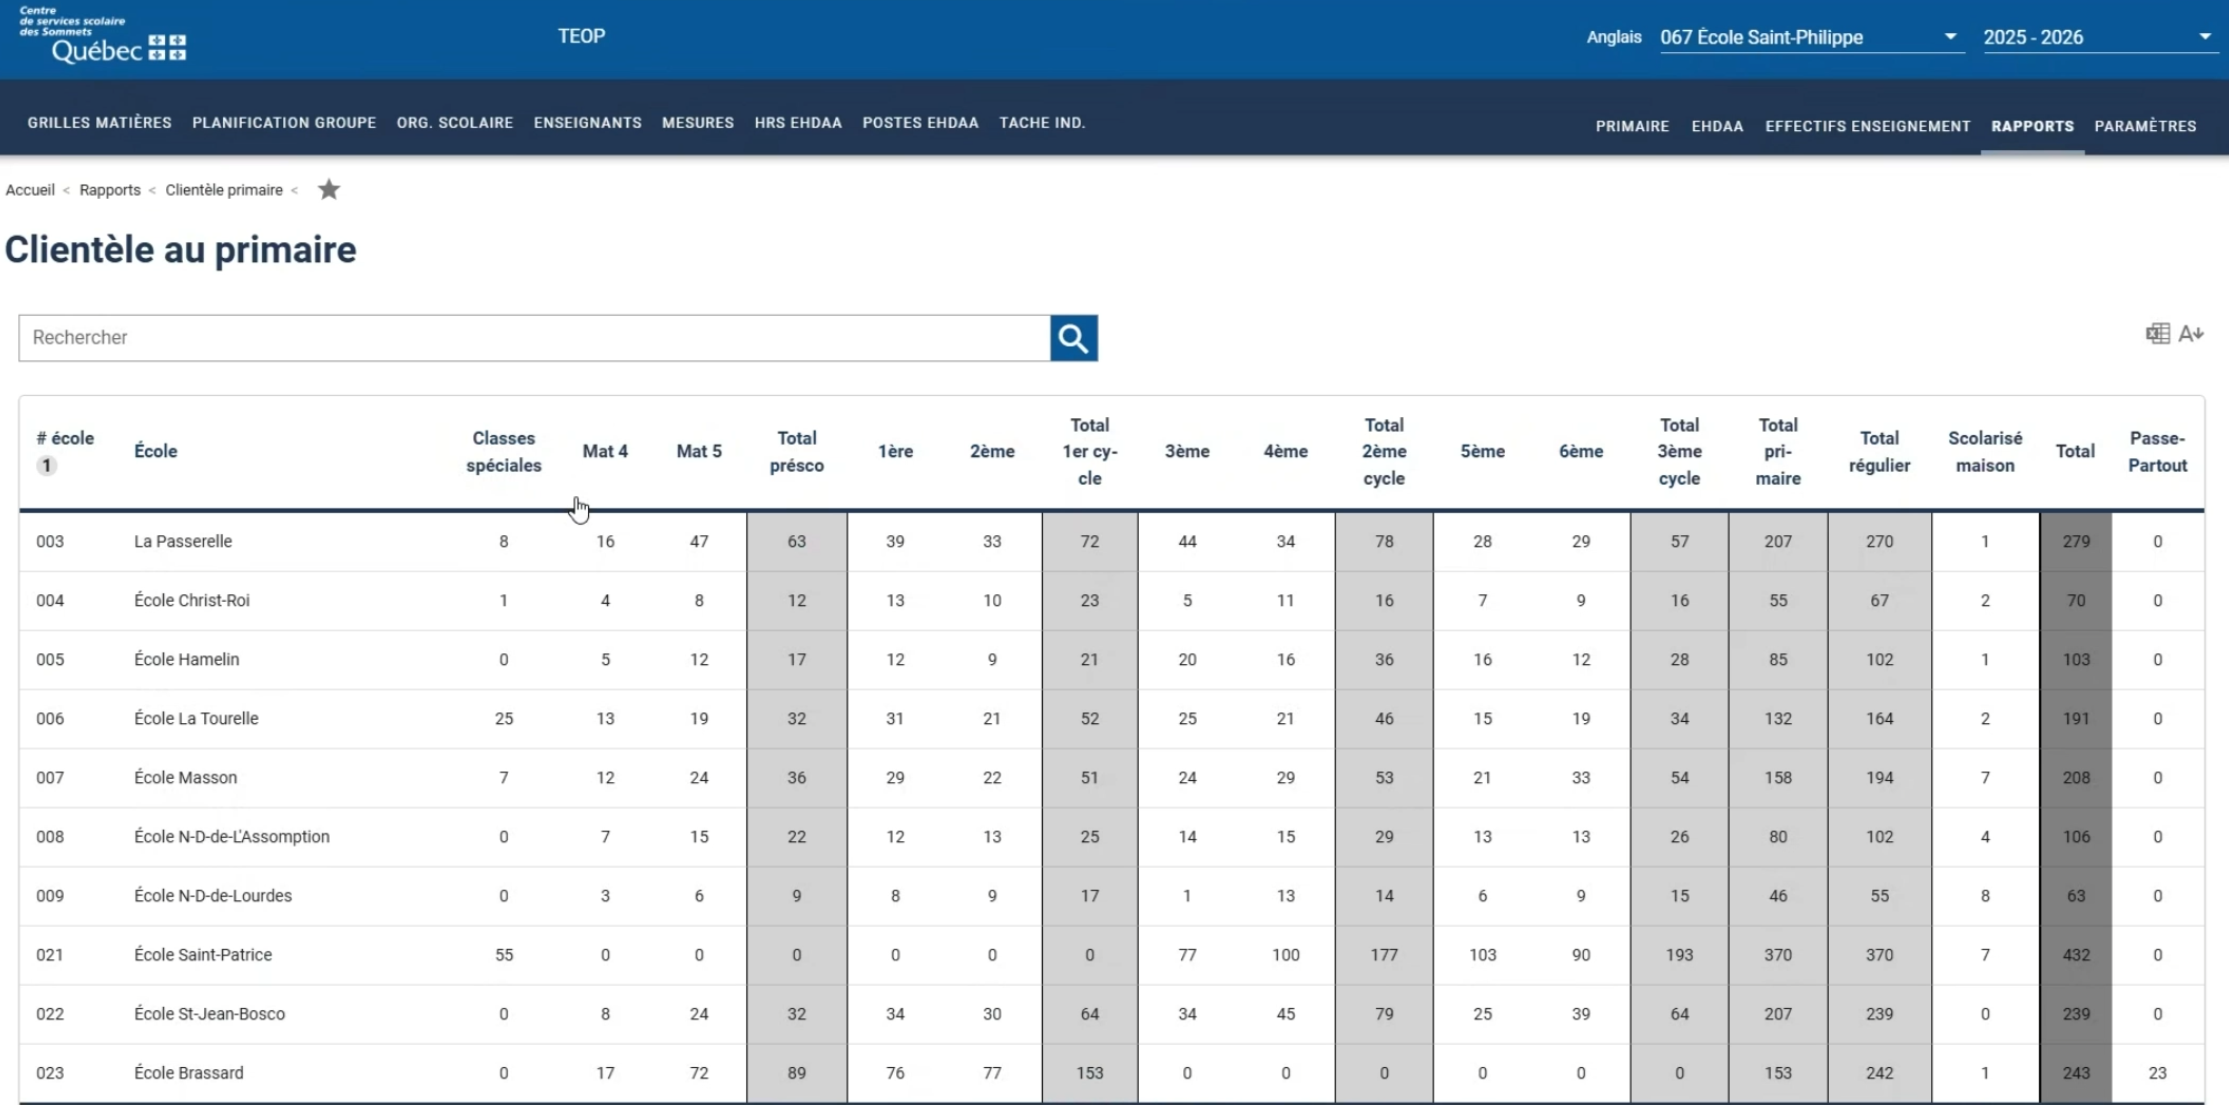Image resolution: width=2229 pixels, height=1105 pixels.
Task: Click the total 432 cell for Saint-Patrice
Action: (x=2076, y=954)
